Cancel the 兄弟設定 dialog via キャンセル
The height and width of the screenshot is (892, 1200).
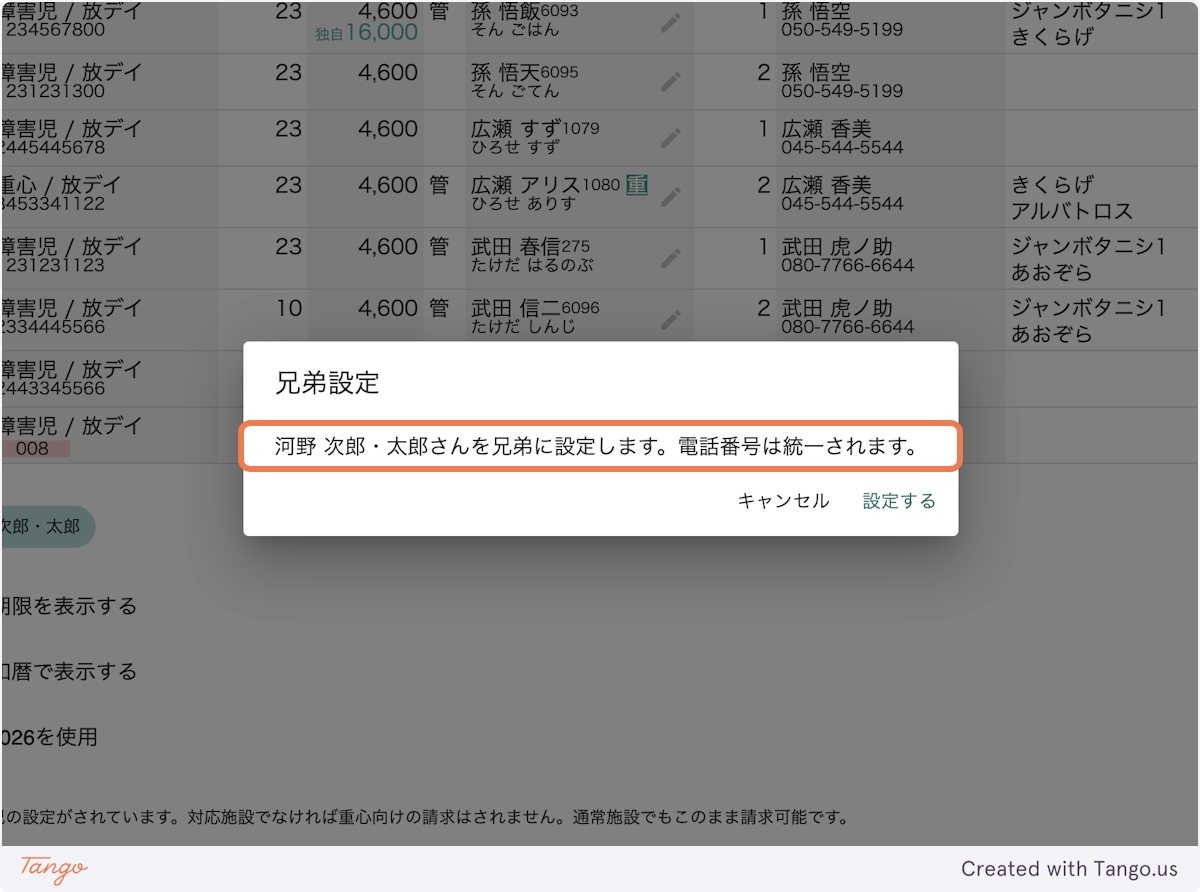[x=782, y=501]
